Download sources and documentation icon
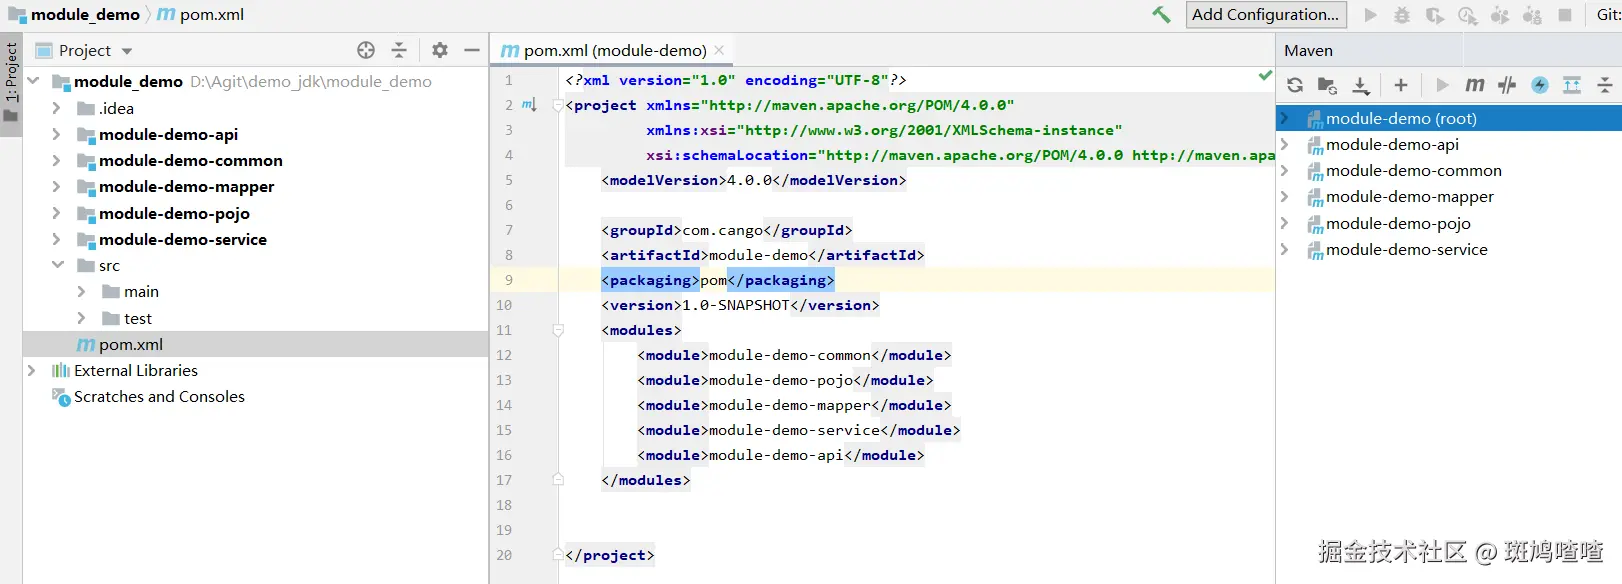The height and width of the screenshot is (584, 1622). pos(1361,85)
